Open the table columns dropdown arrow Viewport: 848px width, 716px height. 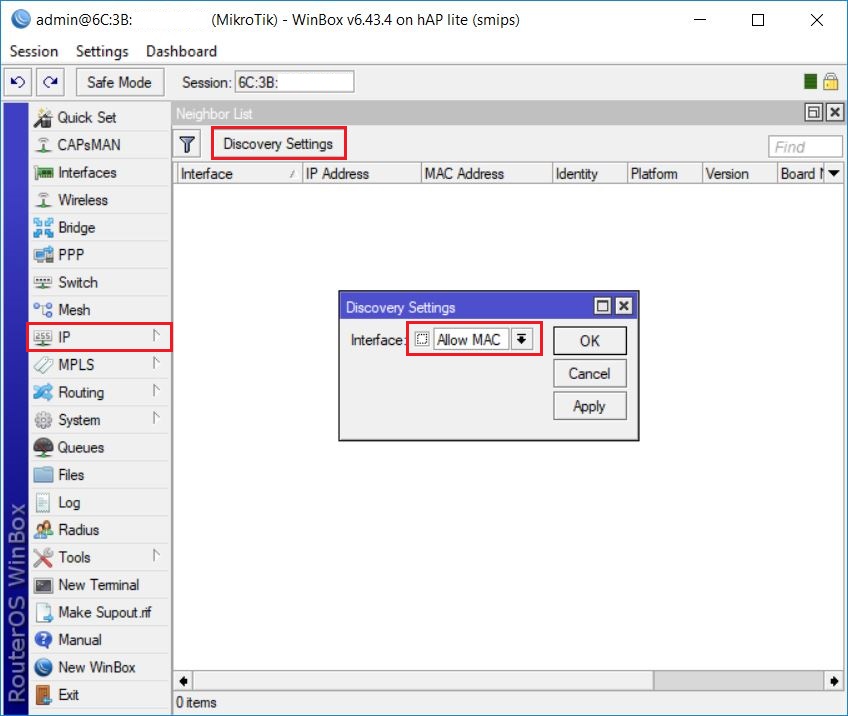[833, 173]
